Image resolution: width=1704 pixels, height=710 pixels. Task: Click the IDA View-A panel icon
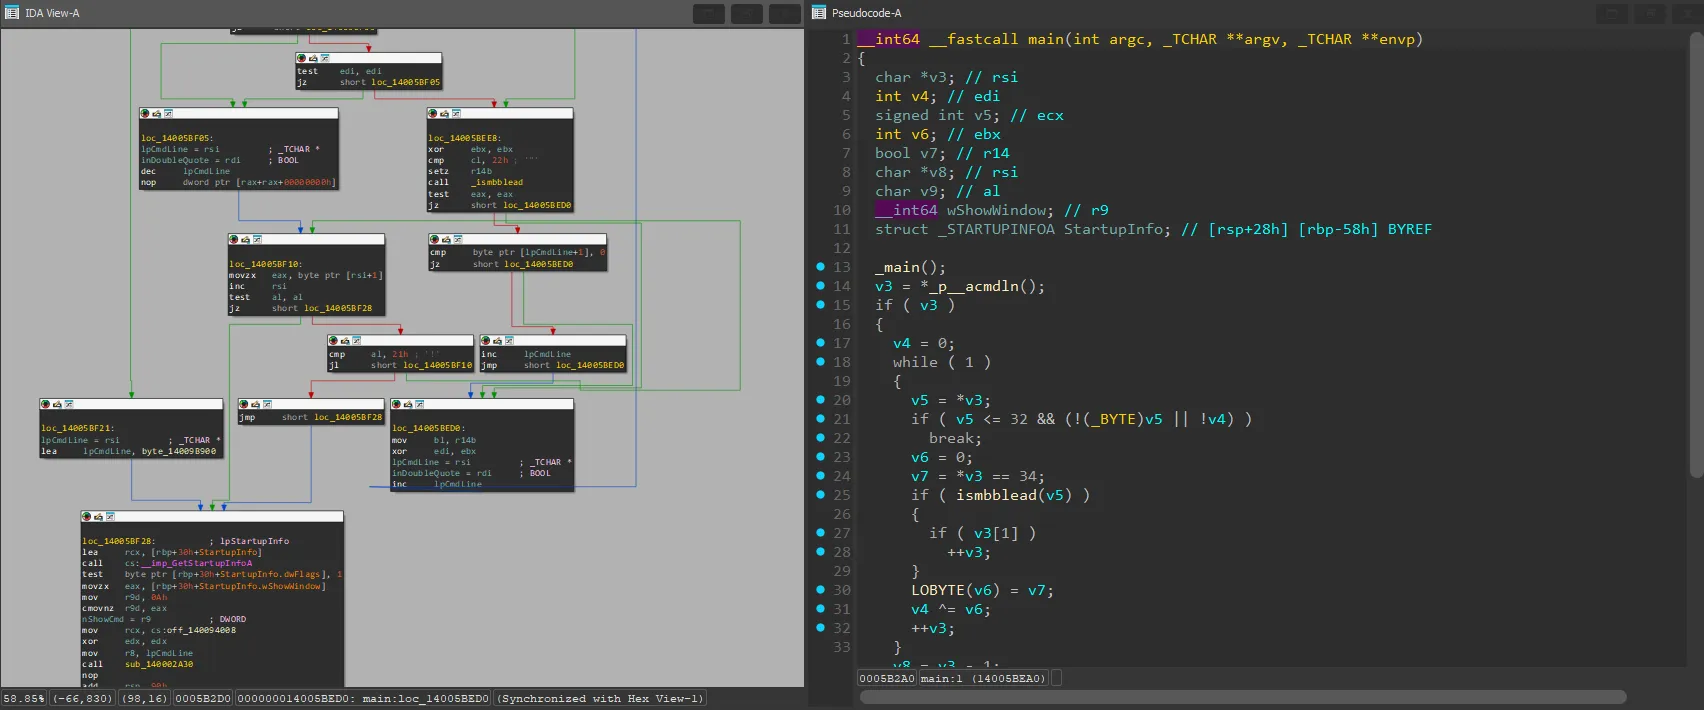[x=12, y=13]
